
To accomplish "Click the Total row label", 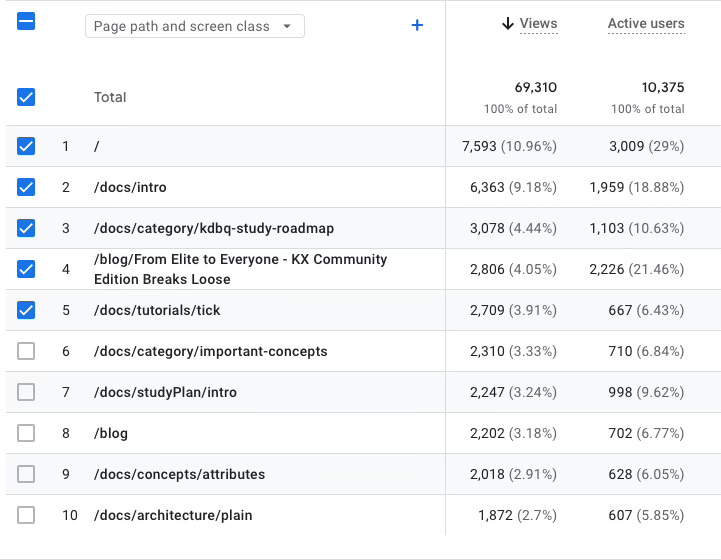I will [110, 97].
